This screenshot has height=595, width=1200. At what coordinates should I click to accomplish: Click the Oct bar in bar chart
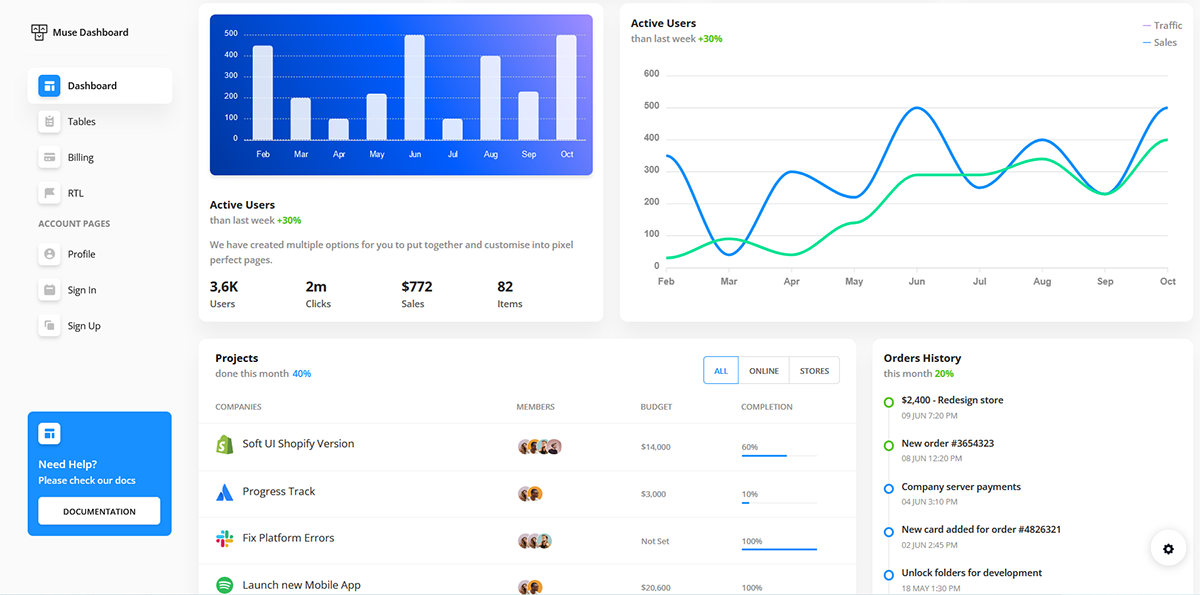566,88
